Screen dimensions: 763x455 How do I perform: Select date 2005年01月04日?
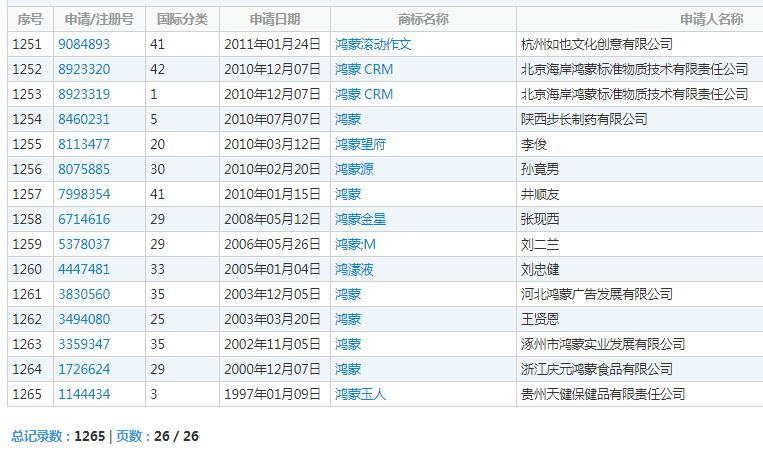point(272,269)
